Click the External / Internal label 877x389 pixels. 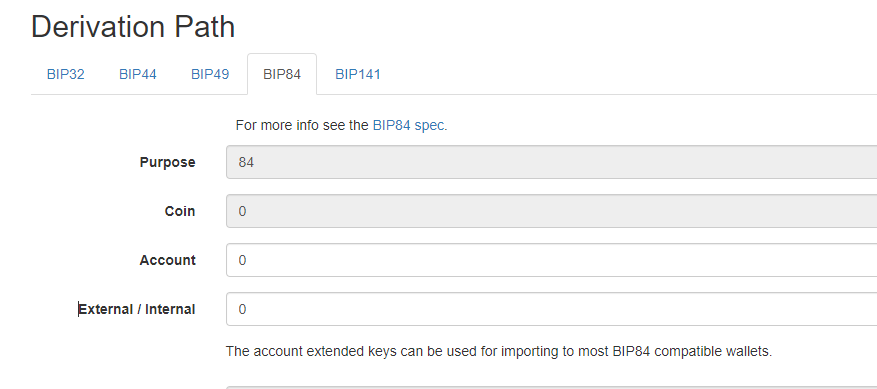click(136, 309)
